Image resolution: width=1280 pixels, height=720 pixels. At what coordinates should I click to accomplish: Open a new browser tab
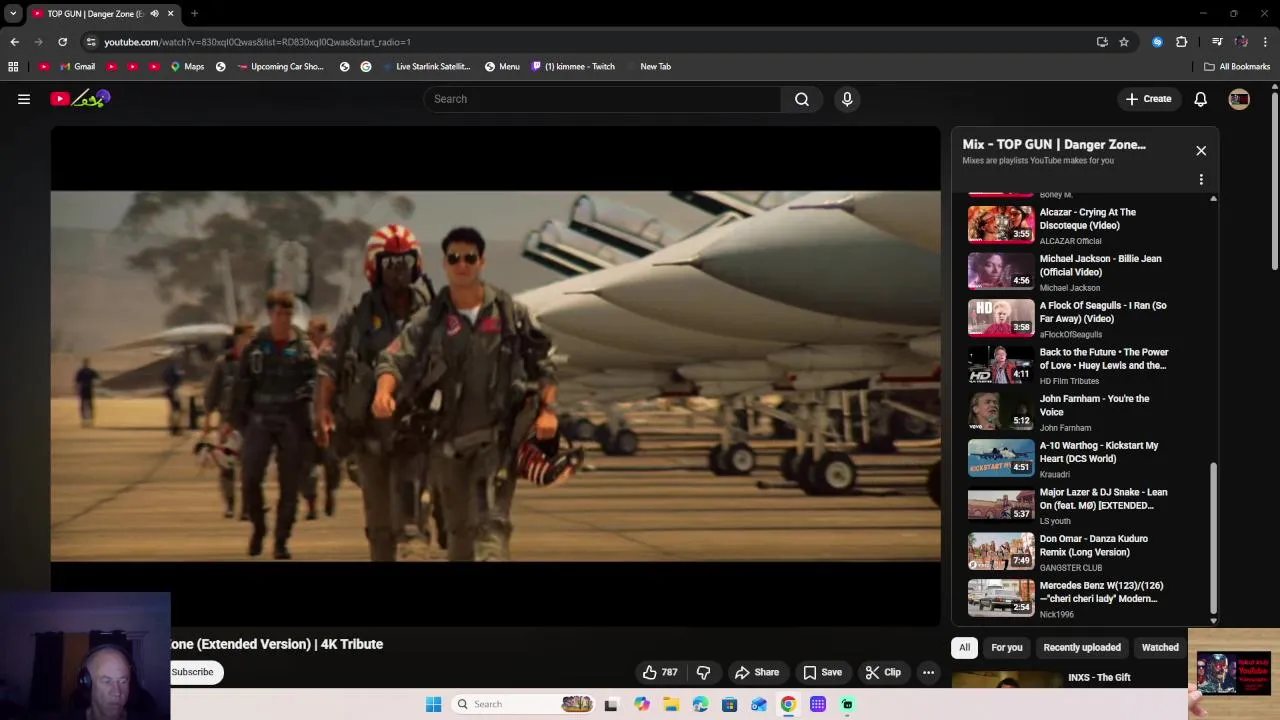(x=194, y=14)
